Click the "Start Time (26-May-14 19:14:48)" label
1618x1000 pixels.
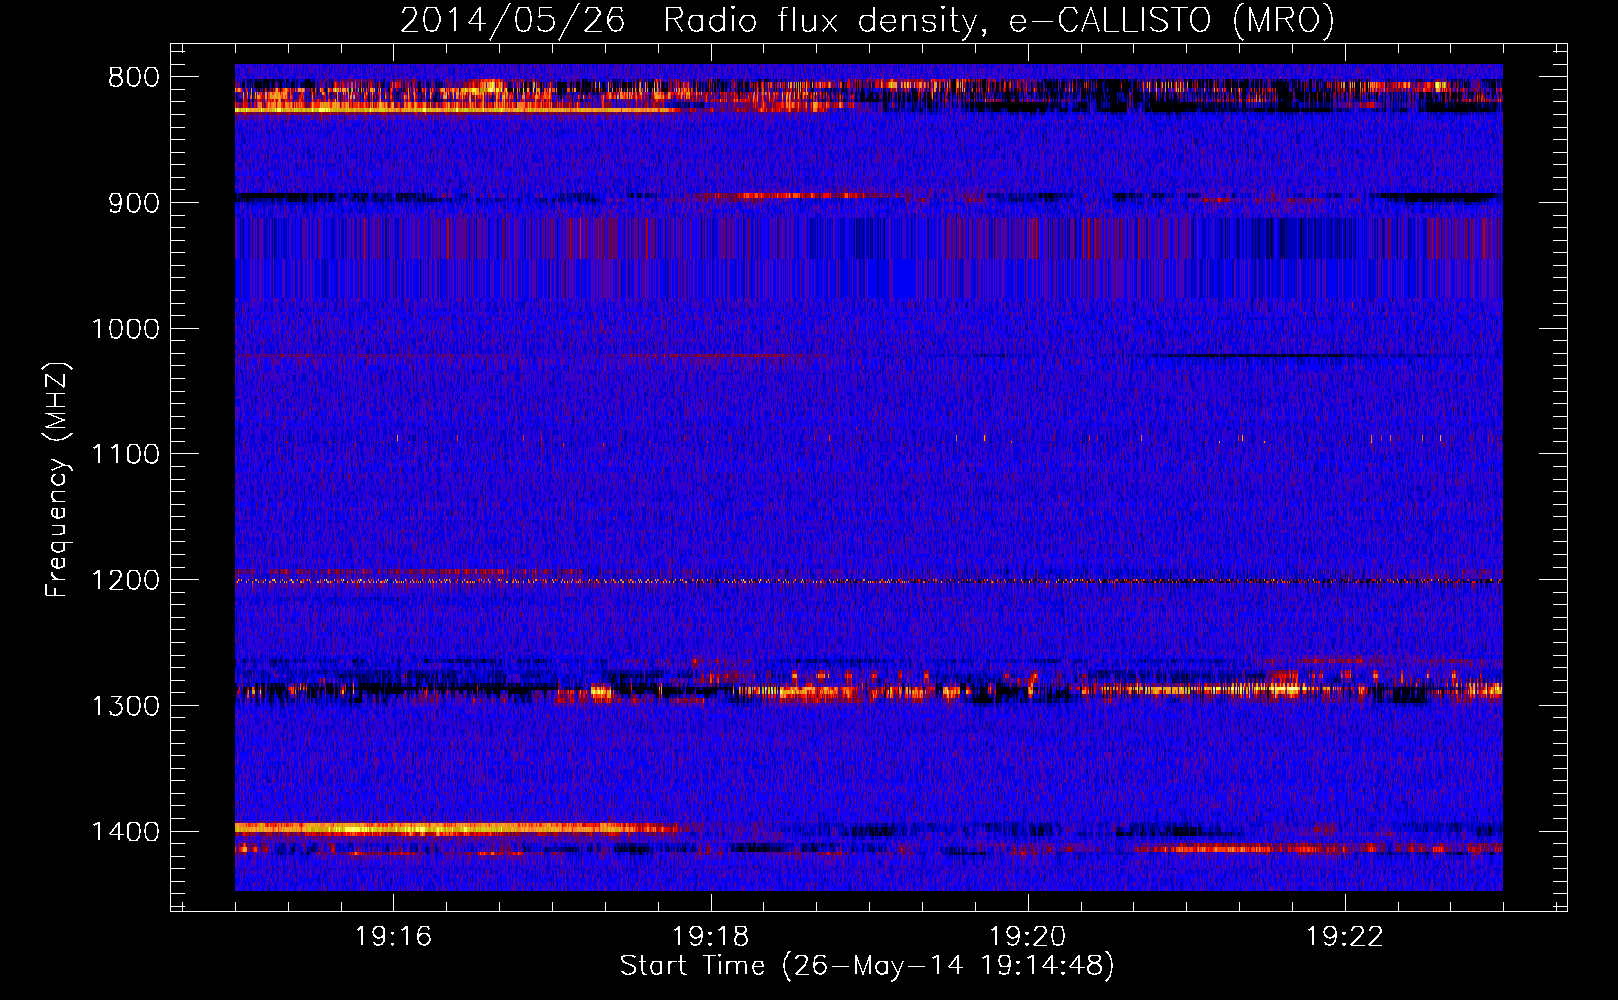click(867, 966)
